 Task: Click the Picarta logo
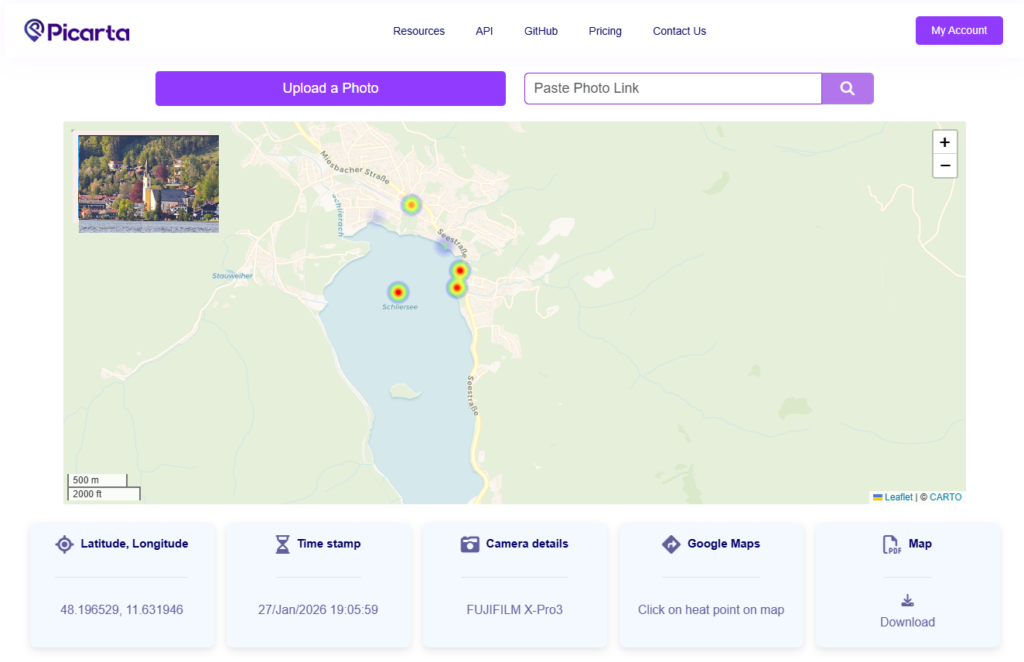click(x=77, y=31)
